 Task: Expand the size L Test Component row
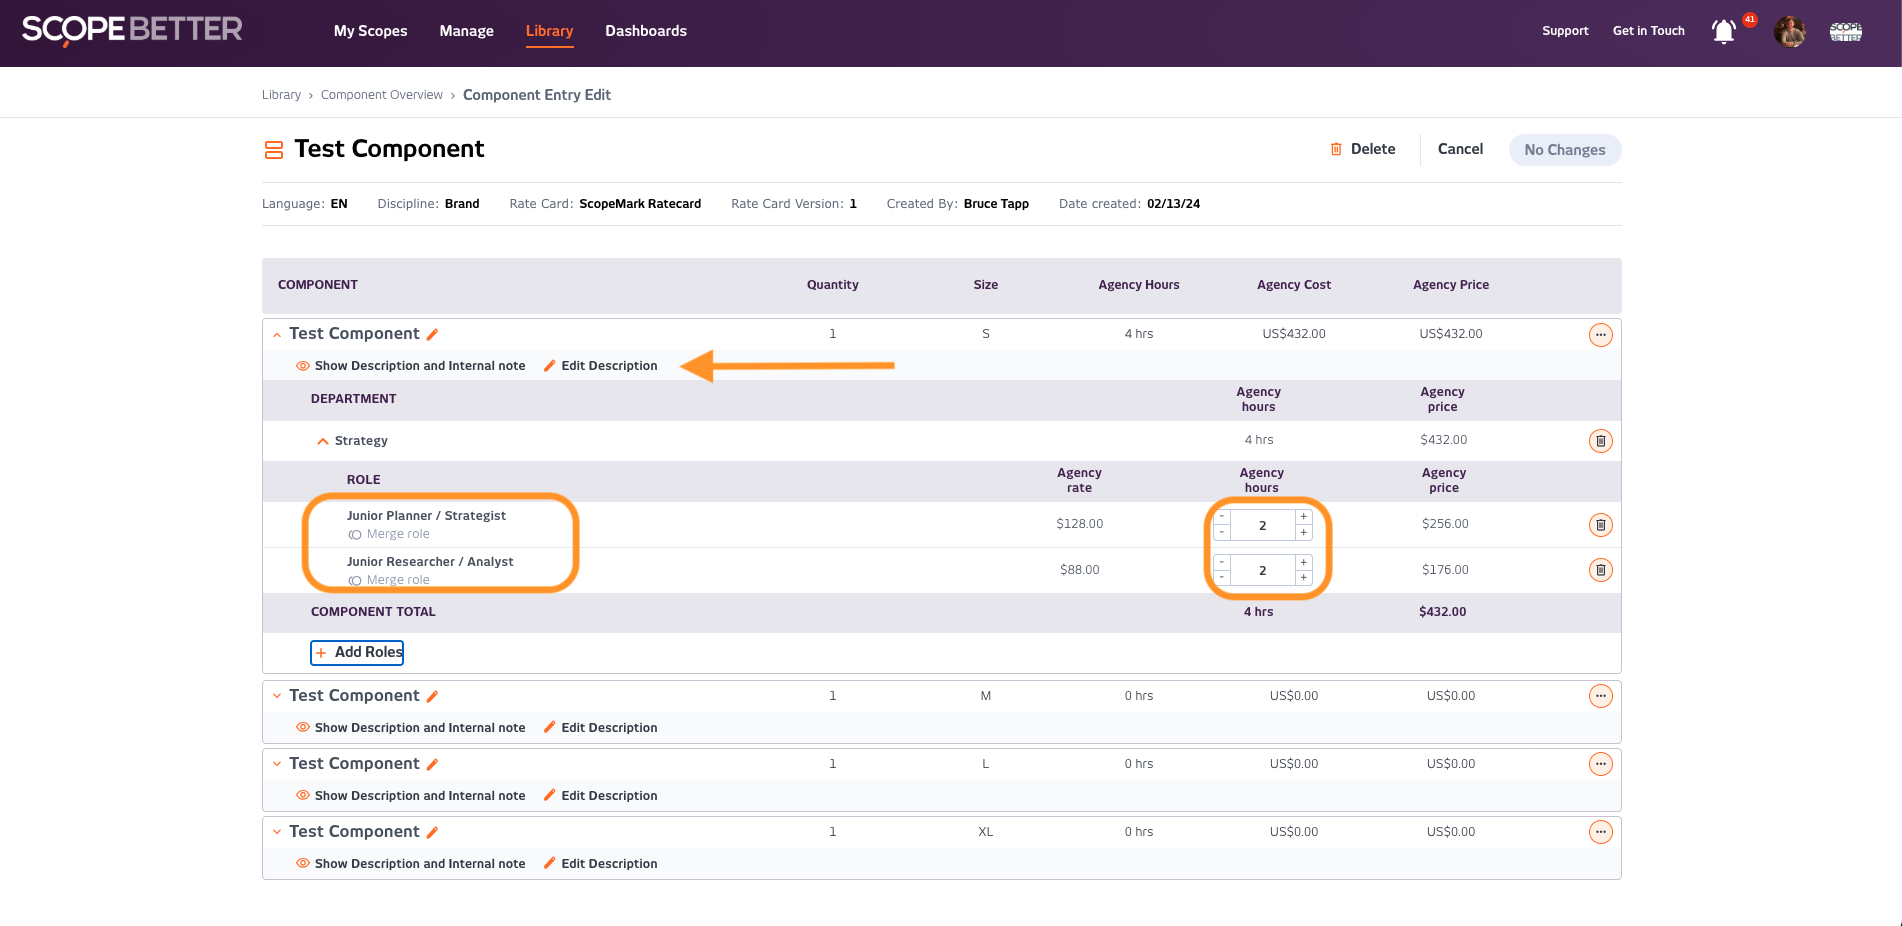coord(277,764)
